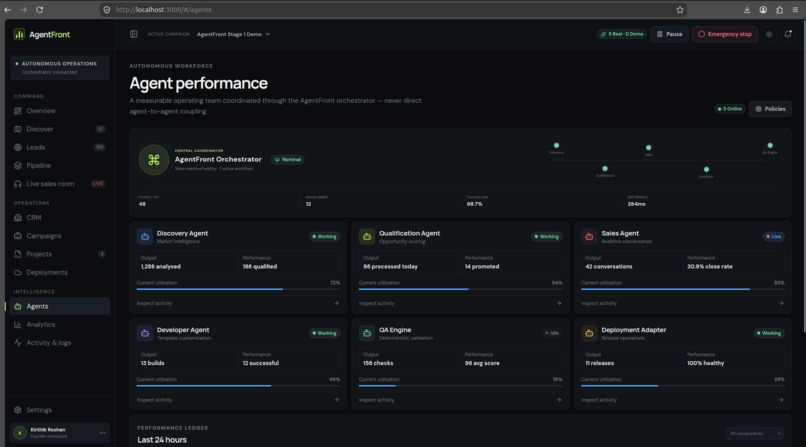Screen dimensions: 806x447
Task: Click the AgentFront logo icon
Action: [19, 34]
